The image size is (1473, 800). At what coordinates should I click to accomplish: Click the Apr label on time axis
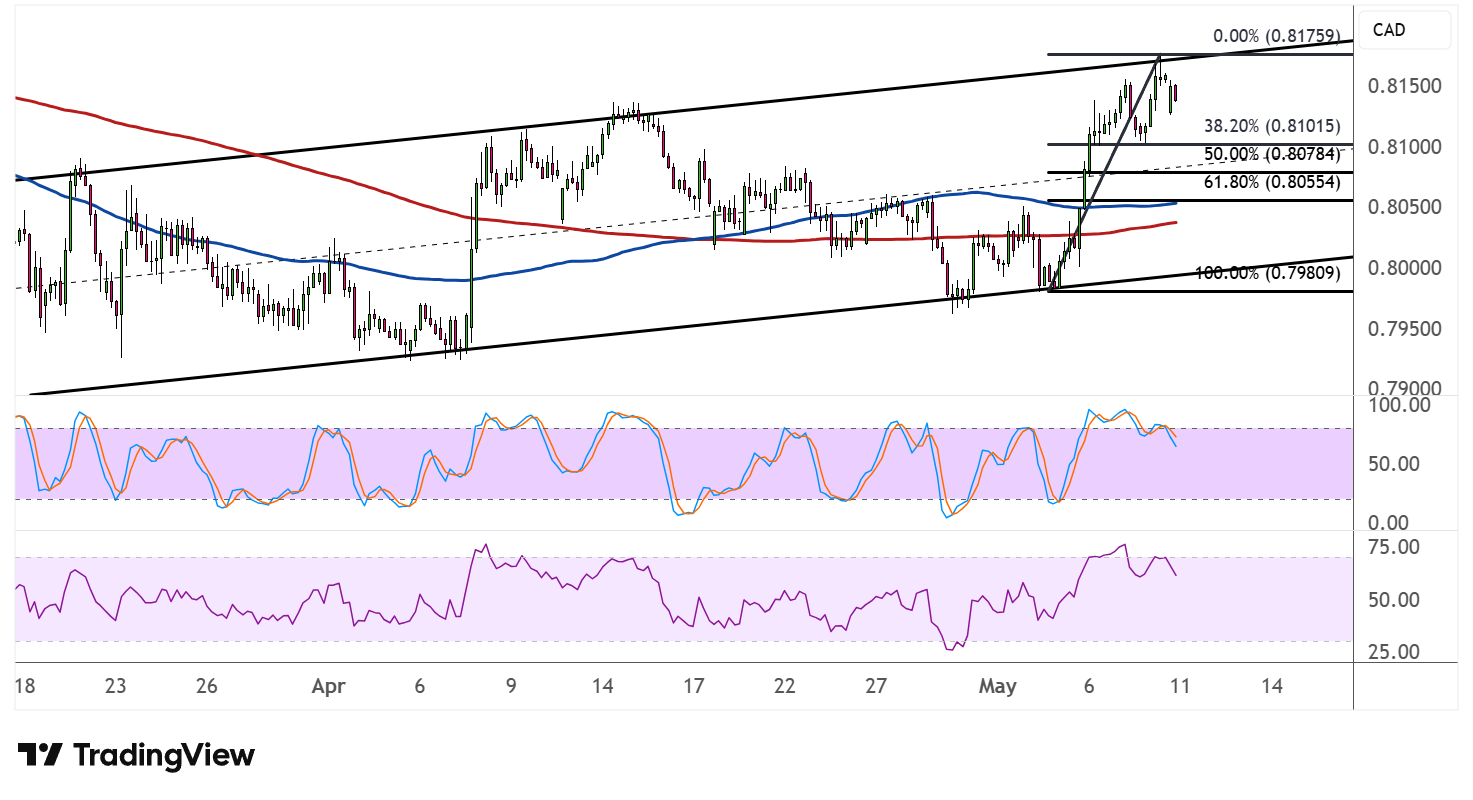coord(328,687)
